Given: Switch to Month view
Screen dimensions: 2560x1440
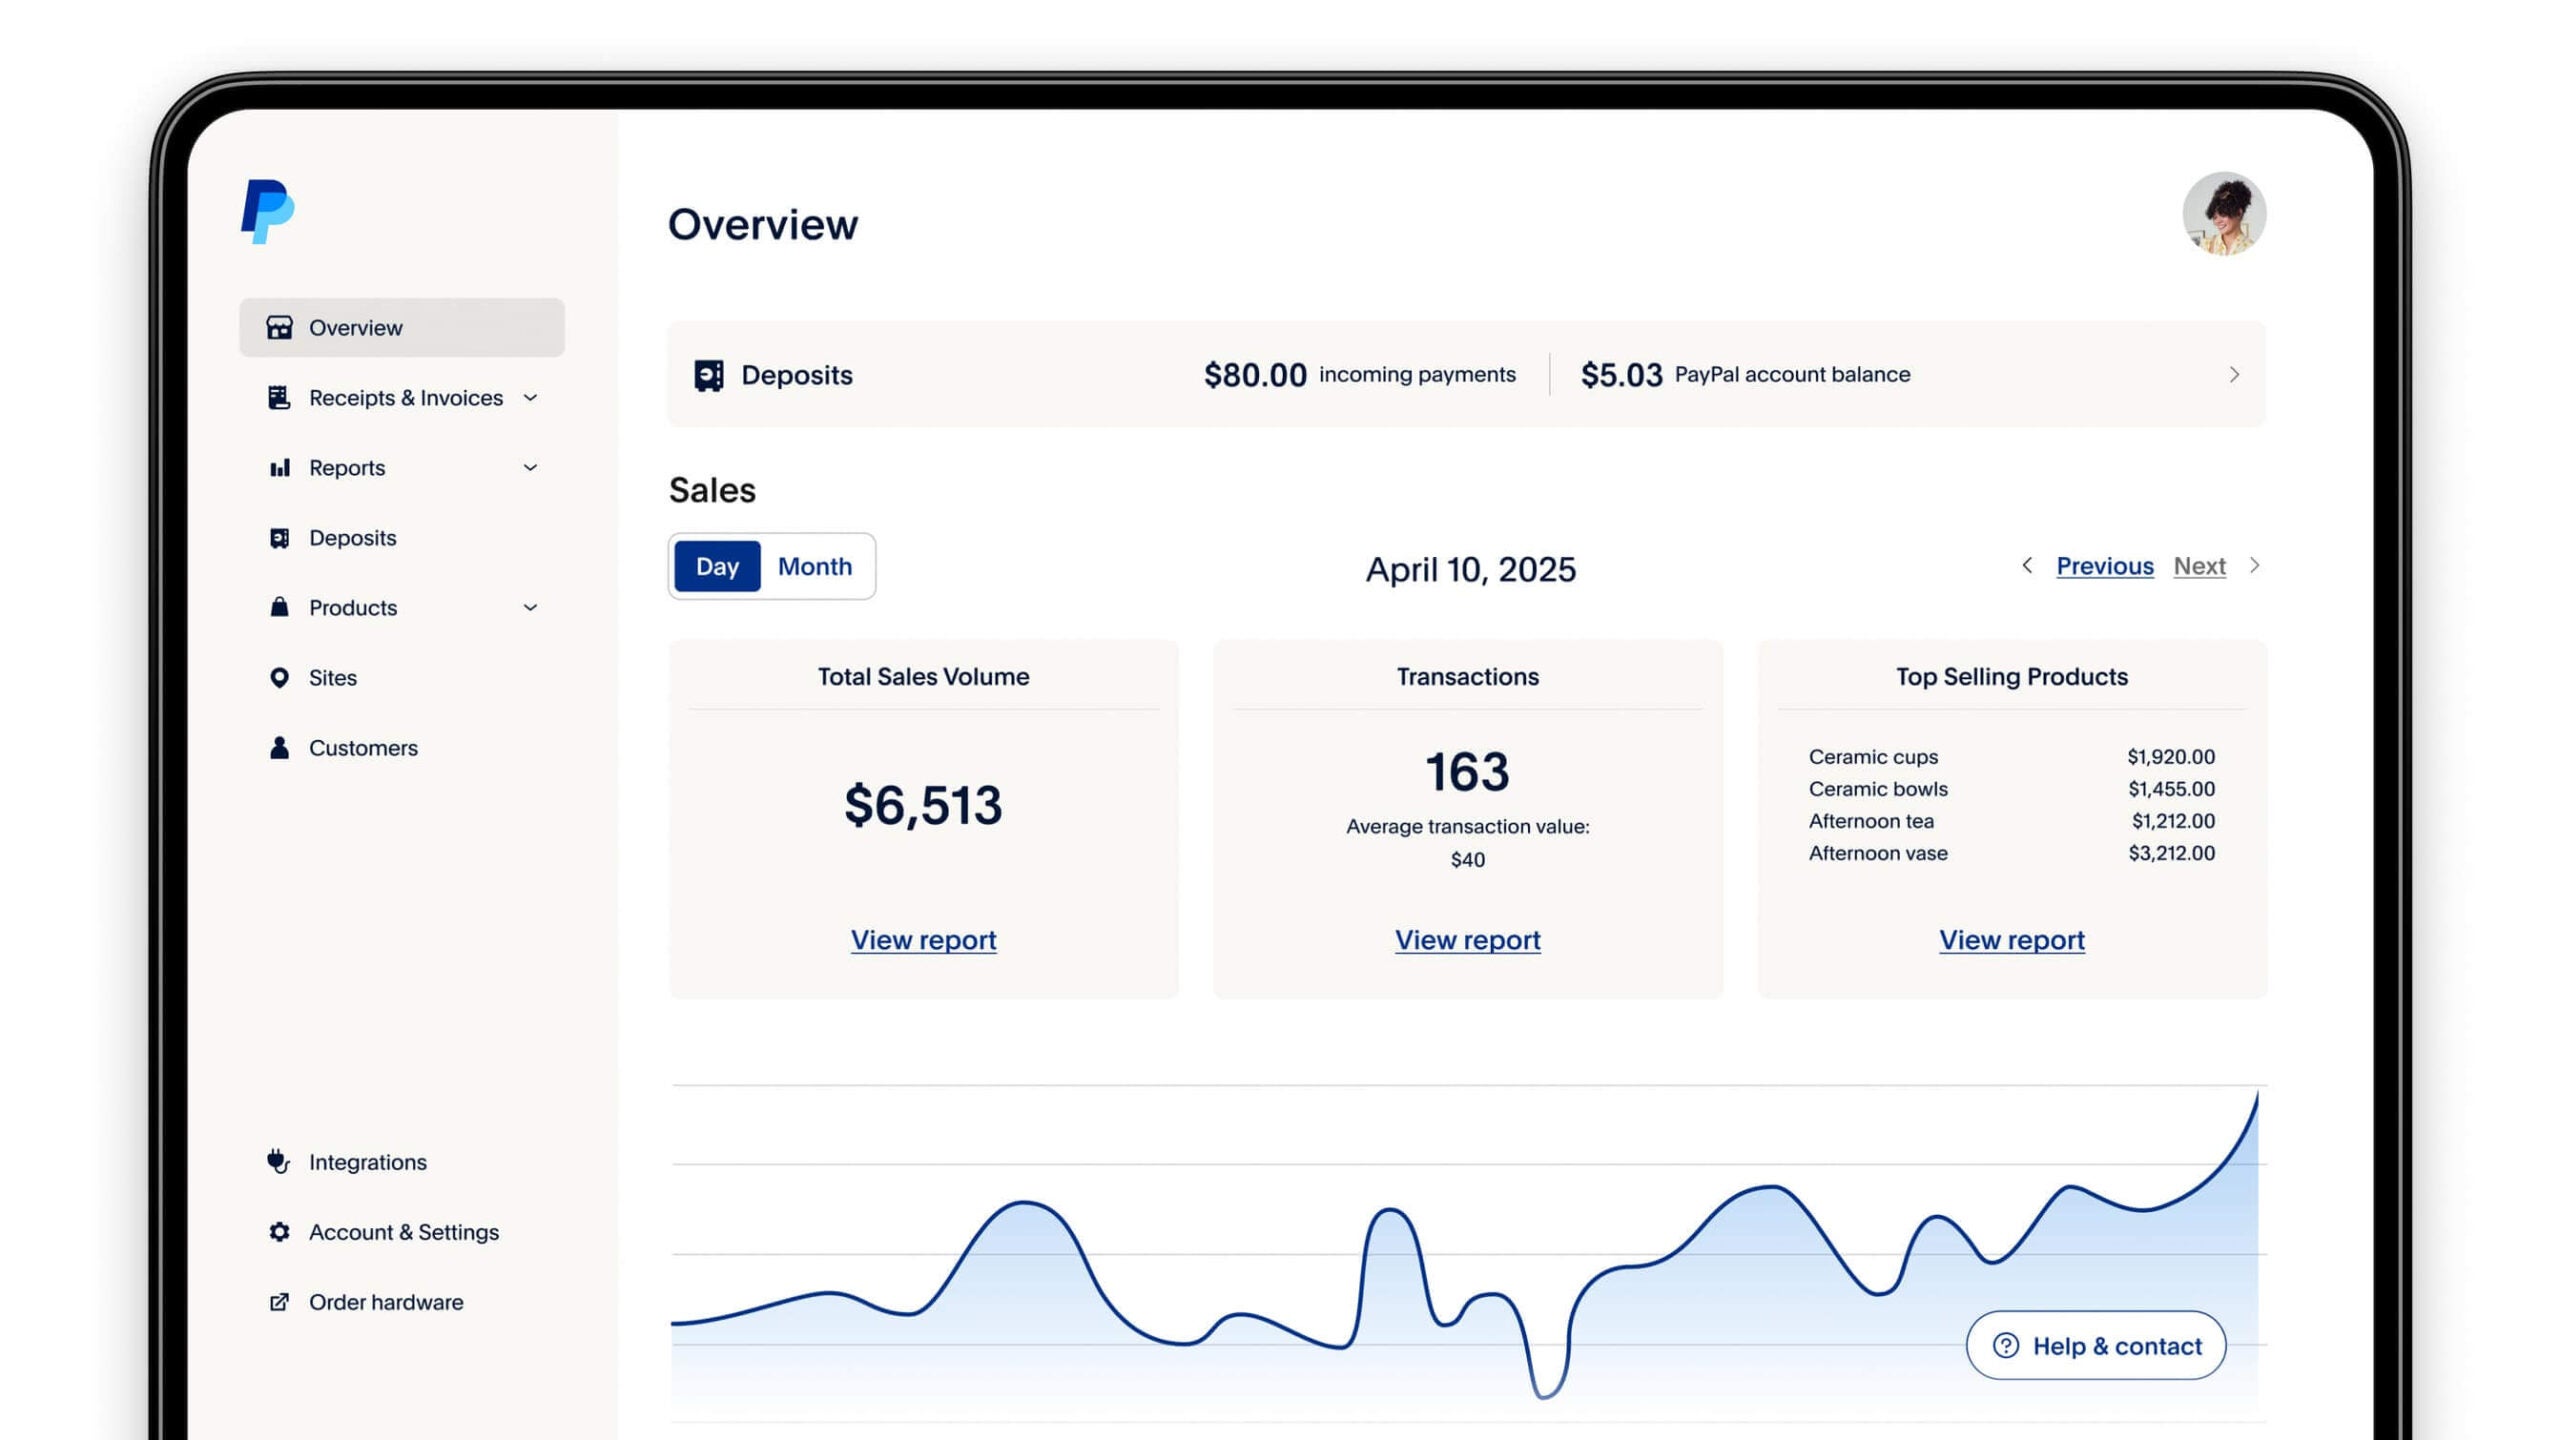Looking at the screenshot, I should point(814,566).
